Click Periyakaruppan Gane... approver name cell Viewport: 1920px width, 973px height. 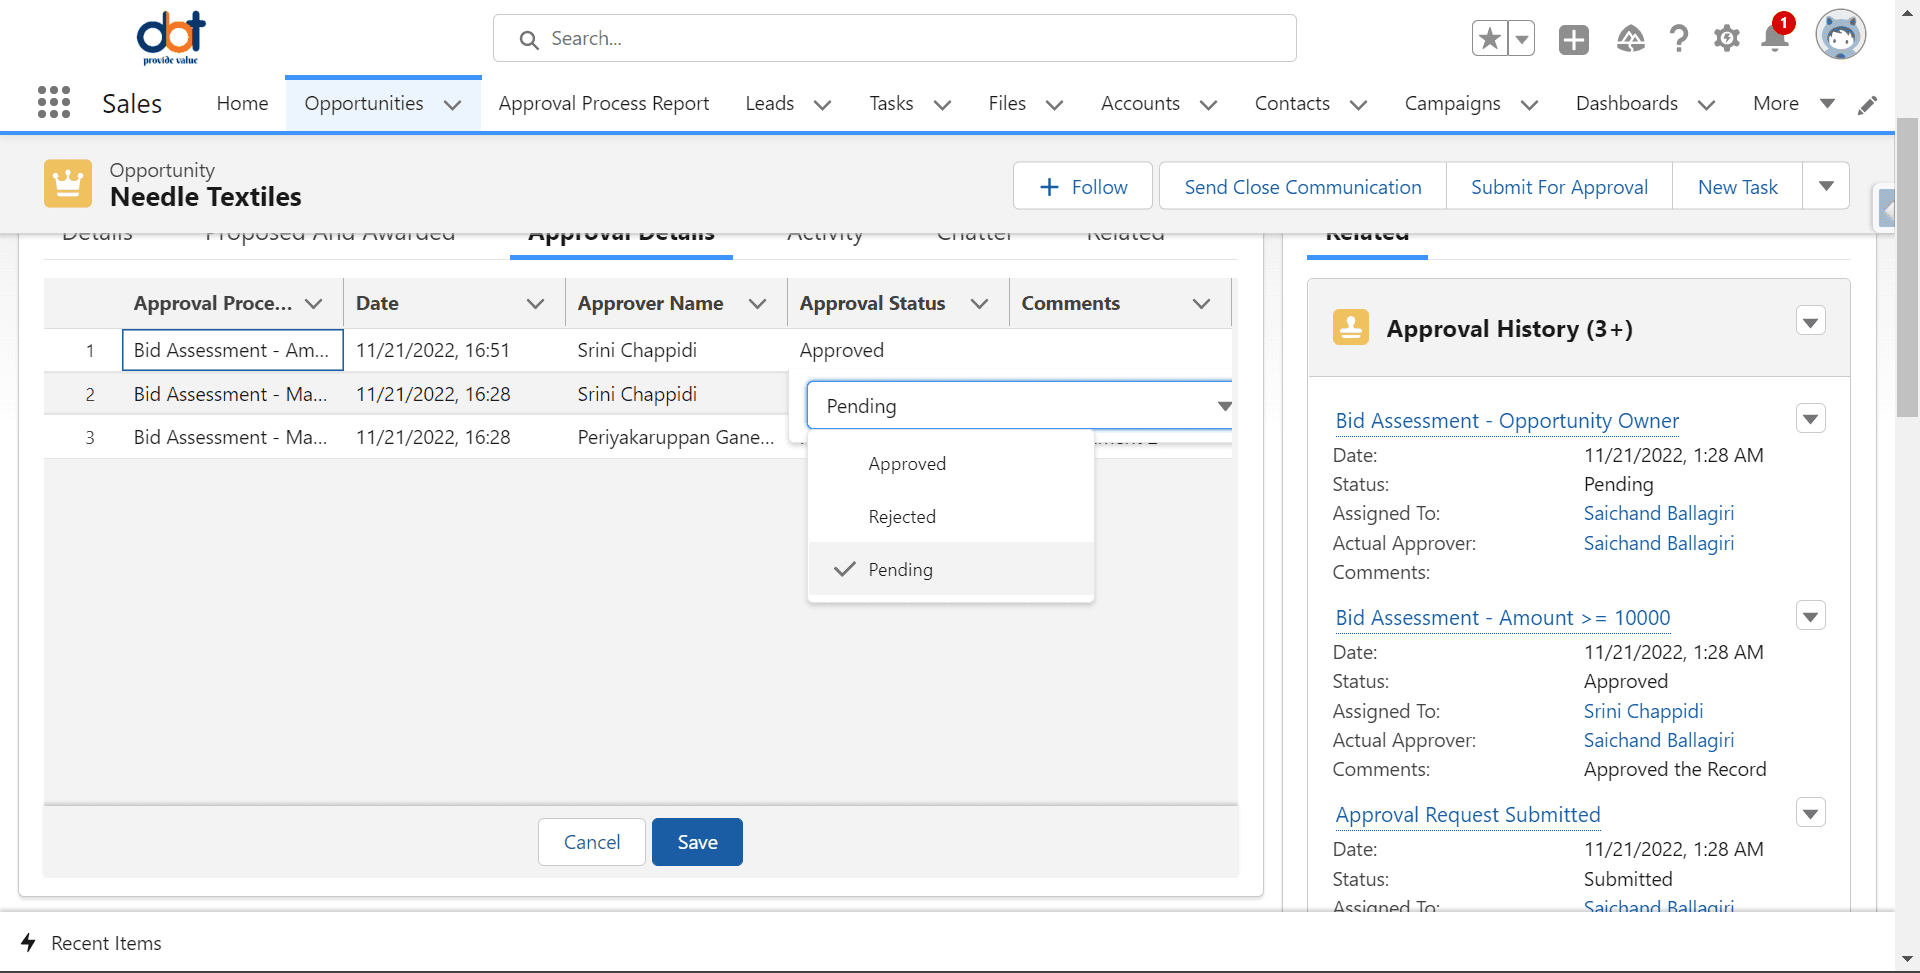coord(676,437)
